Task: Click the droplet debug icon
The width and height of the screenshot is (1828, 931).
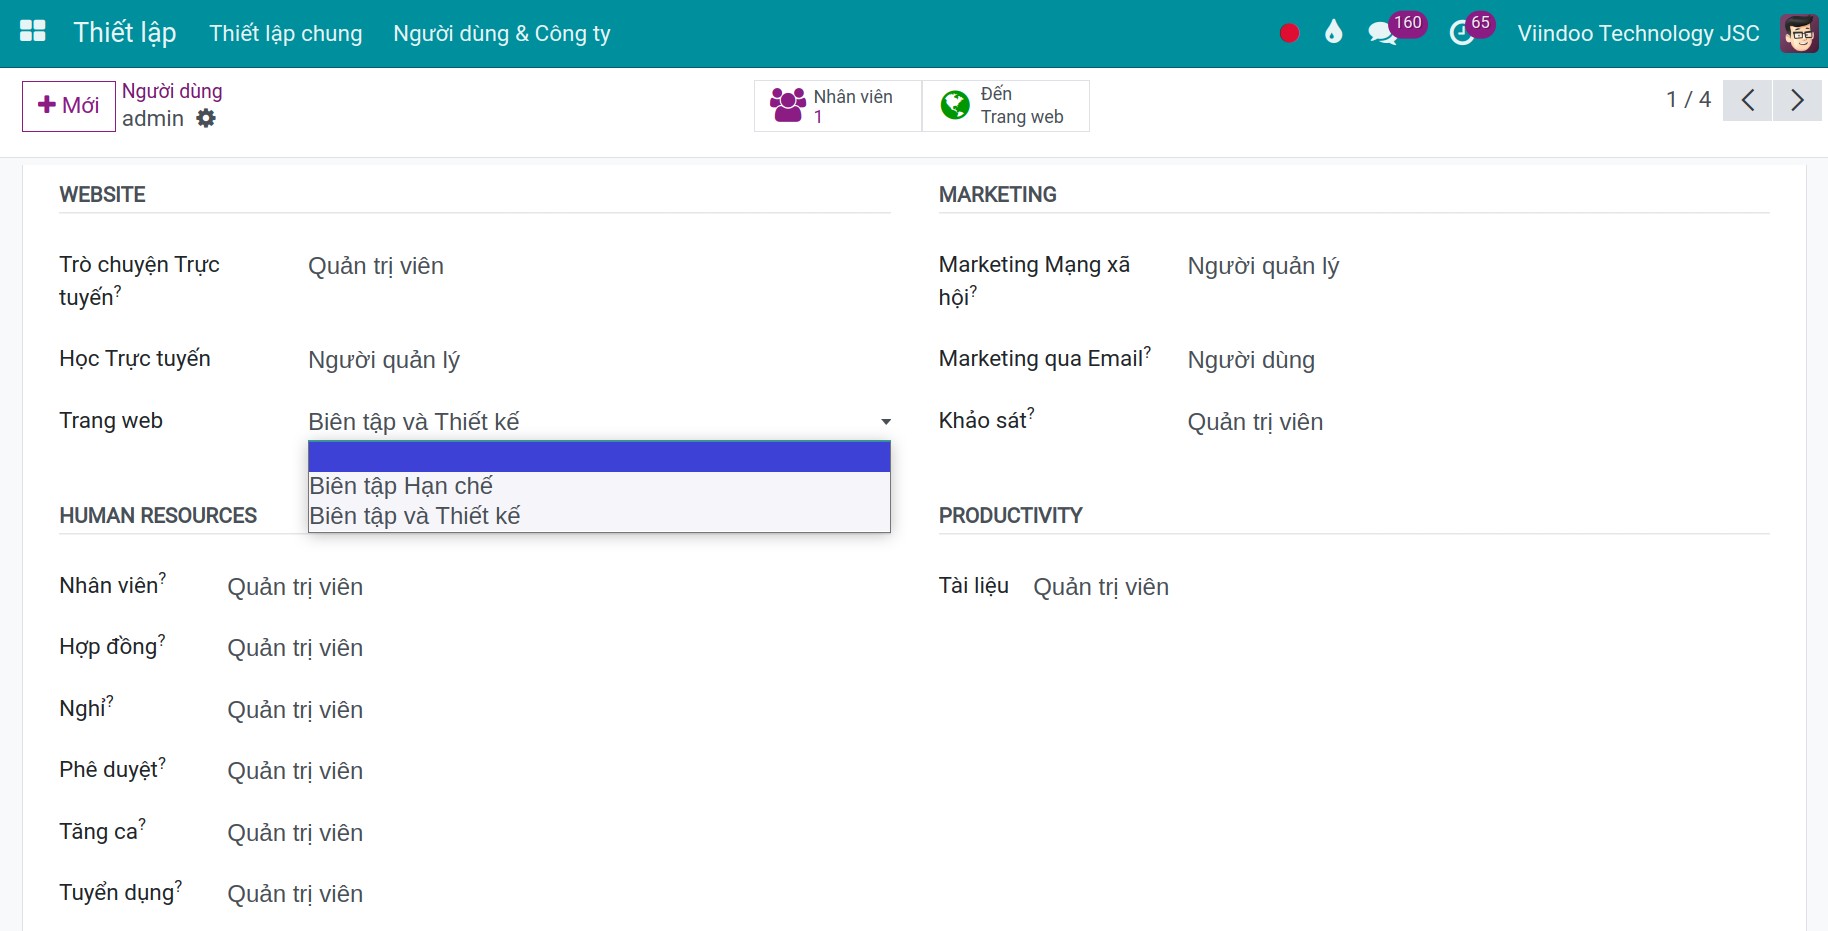Action: pos(1333,32)
